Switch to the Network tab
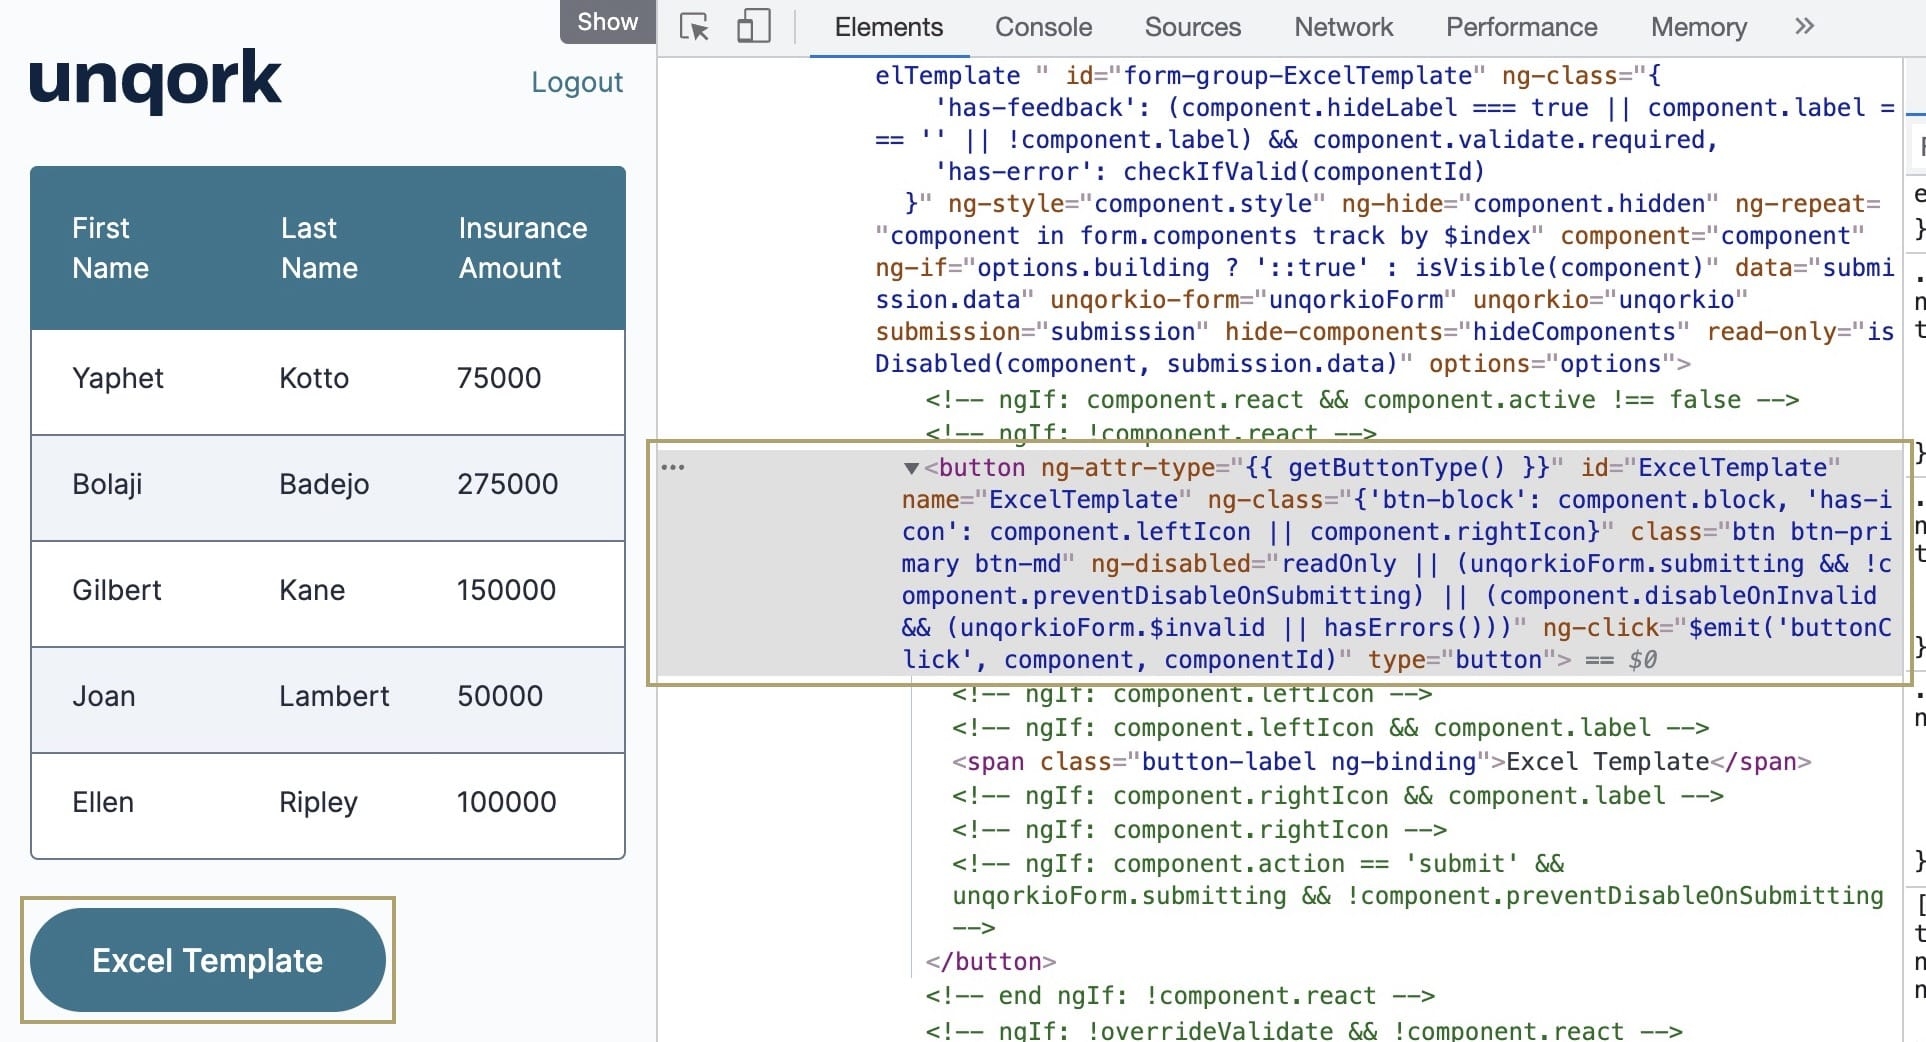Screen dimensions: 1926x1042 coord(1343,27)
